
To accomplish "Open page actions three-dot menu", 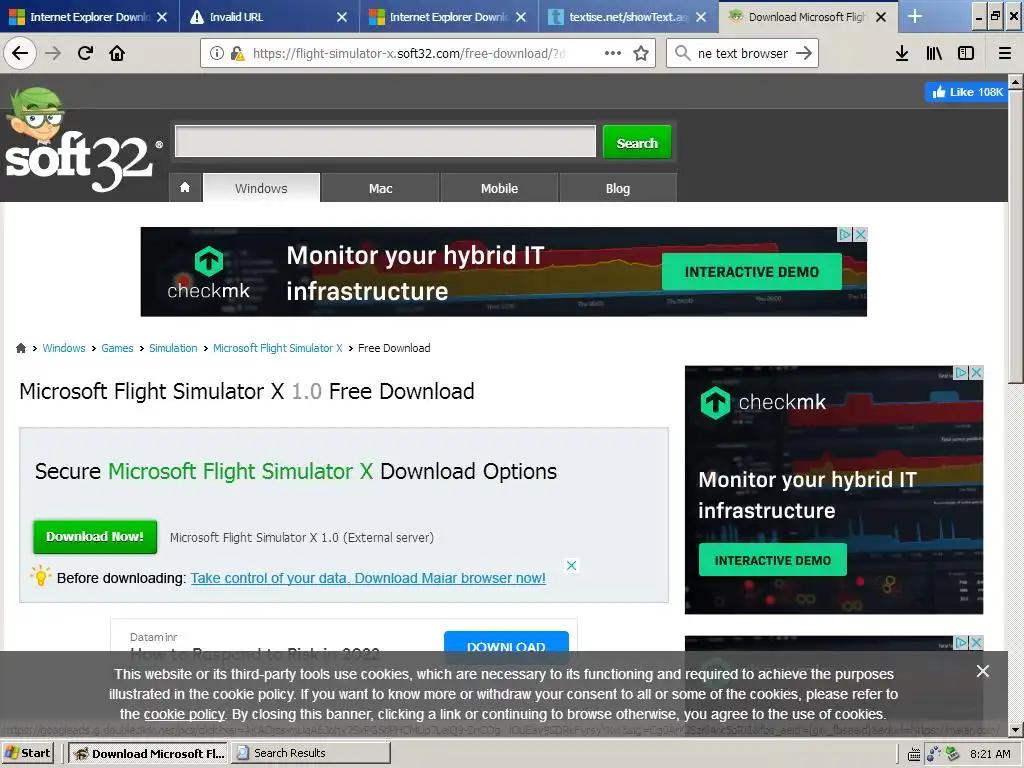I will tap(613, 54).
